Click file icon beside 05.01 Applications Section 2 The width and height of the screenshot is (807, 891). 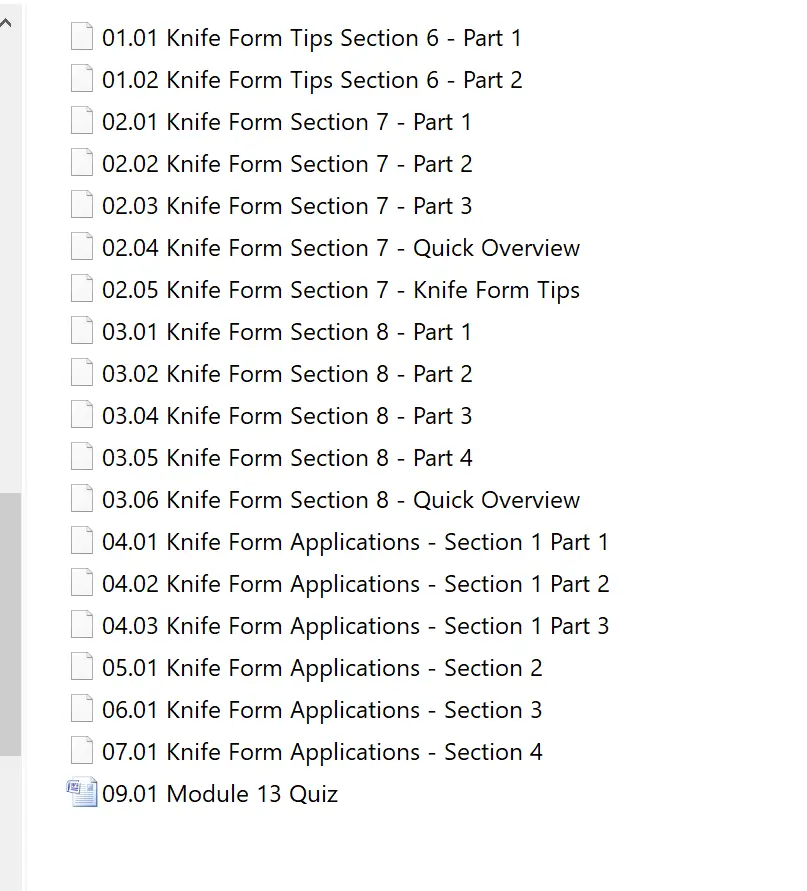click(82, 668)
